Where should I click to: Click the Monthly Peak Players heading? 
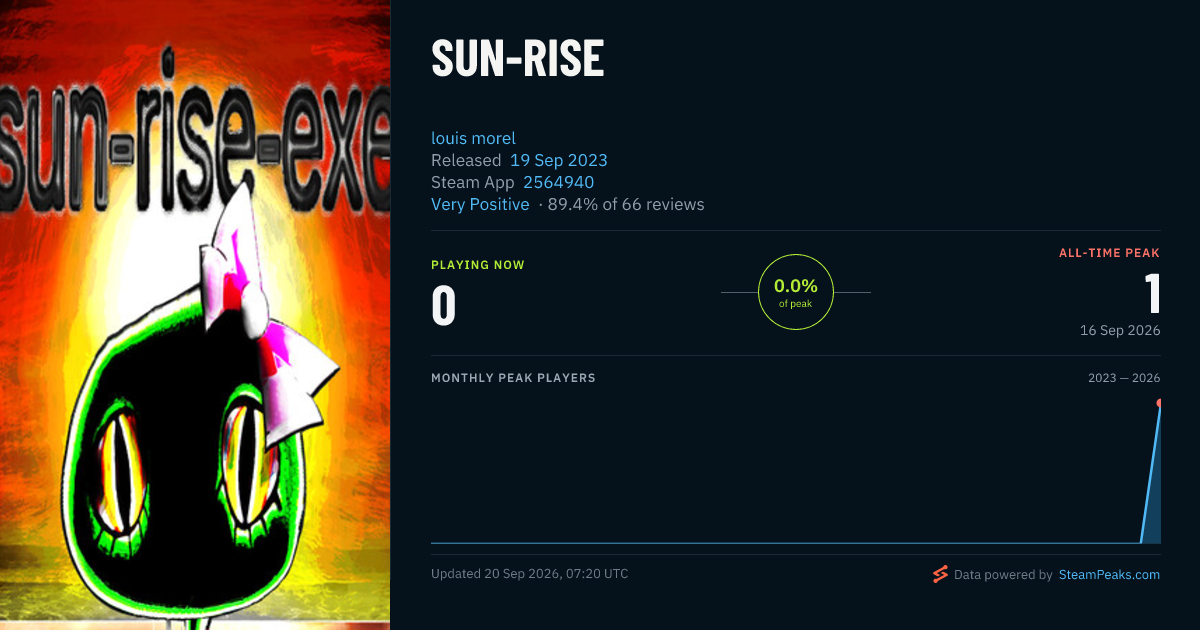pos(513,378)
